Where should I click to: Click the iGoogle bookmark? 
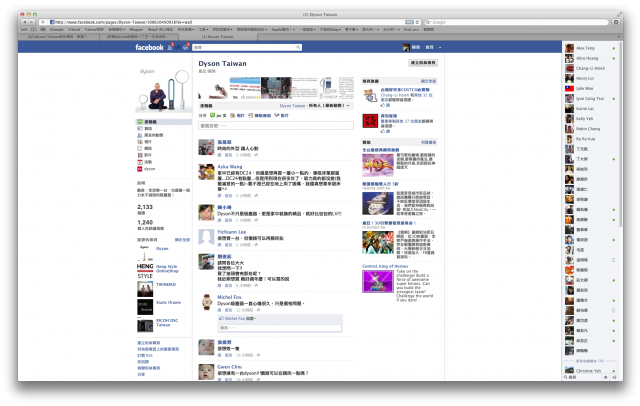click(57, 29)
